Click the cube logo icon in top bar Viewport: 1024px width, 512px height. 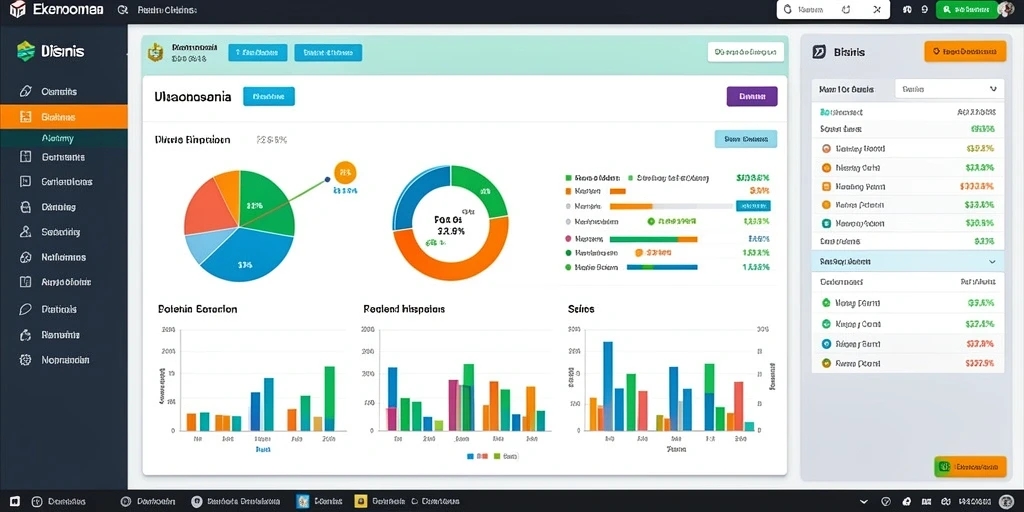(17, 9)
